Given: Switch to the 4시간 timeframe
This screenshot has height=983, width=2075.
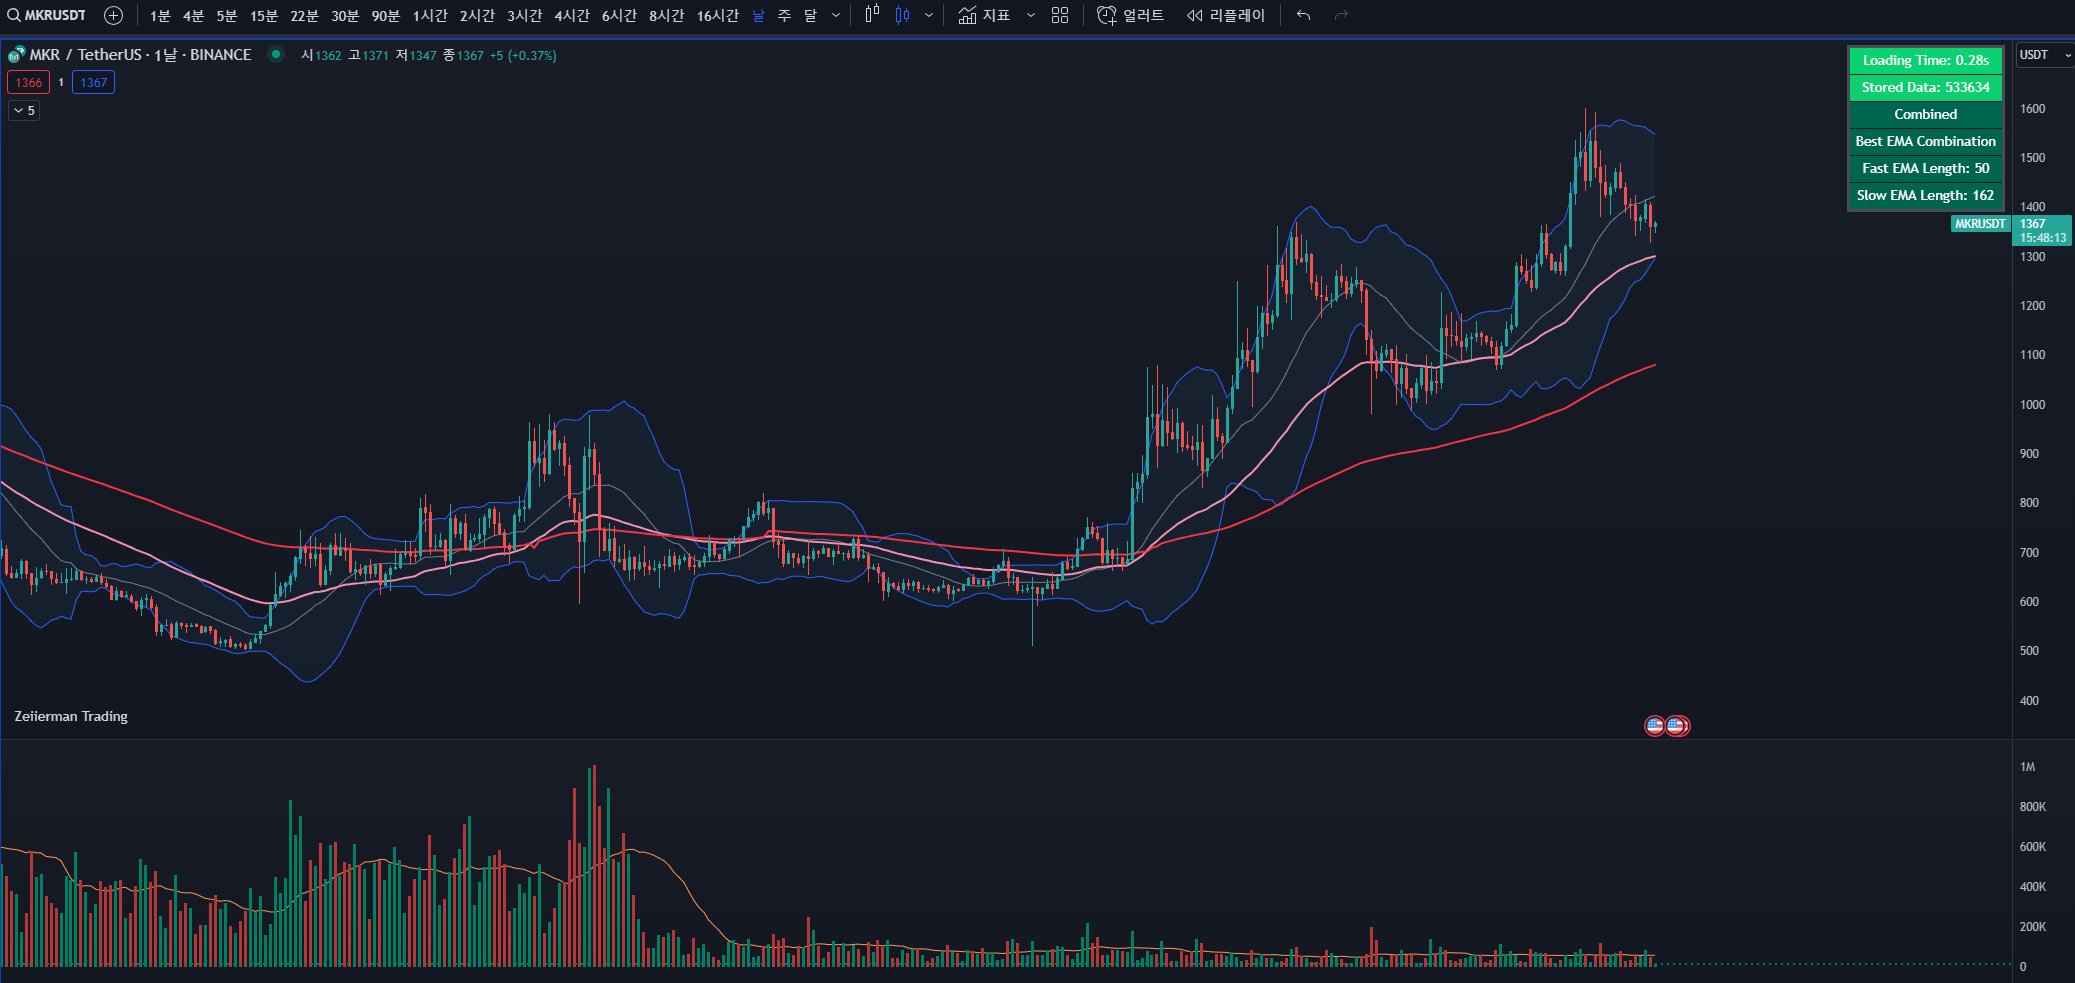Looking at the screenshot, I should coord(572,15).
